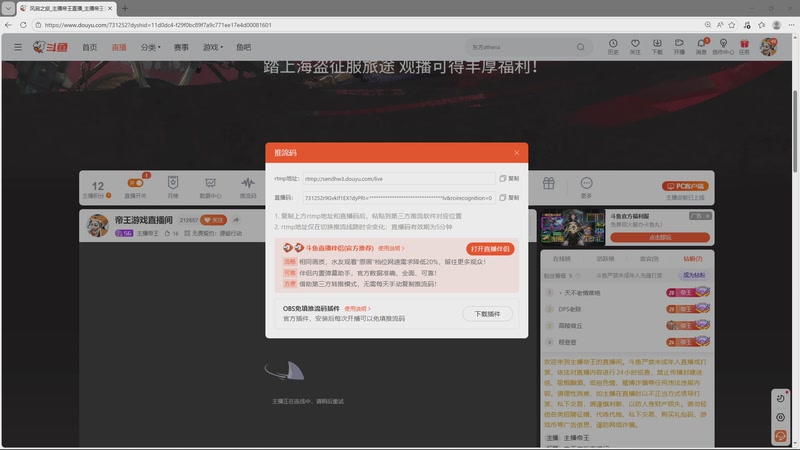Open the 赛事 navigation item
Screen dimensions: 800x450
(x=181, y=47)
